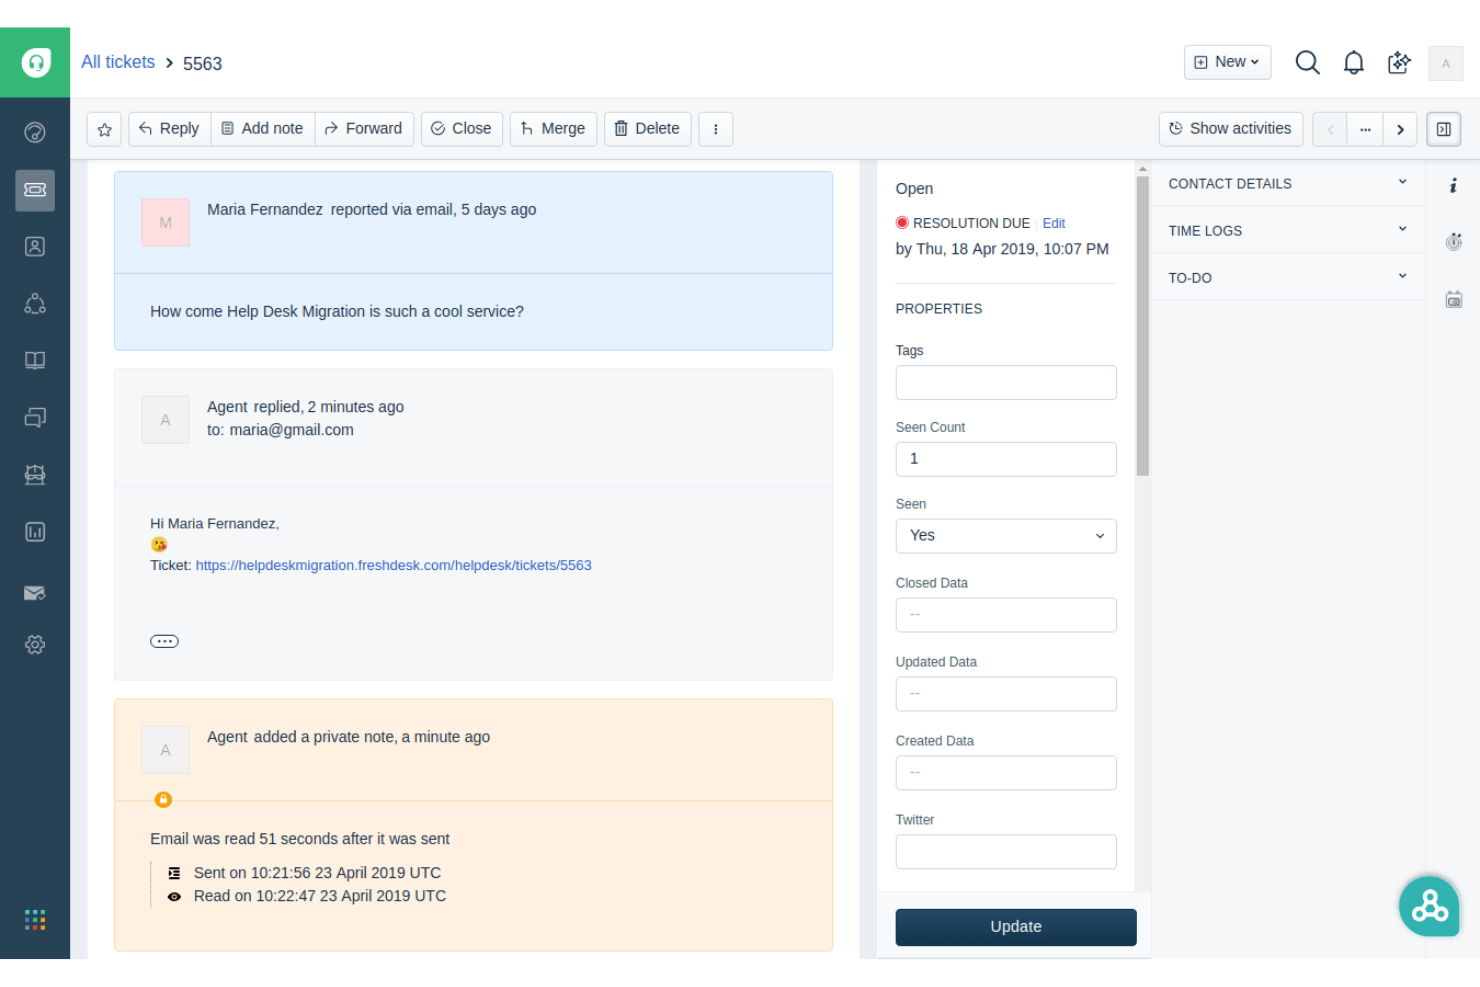
Task: Expand the Time Logs section
Action: (x=1403, y=229)
